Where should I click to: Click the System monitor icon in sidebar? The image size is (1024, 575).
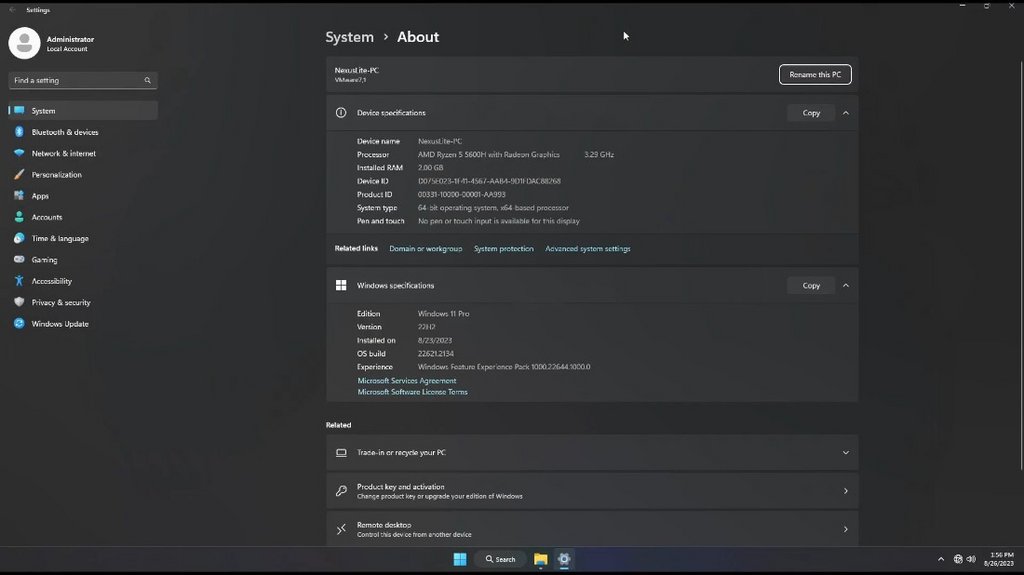click(x=19, y=110)
